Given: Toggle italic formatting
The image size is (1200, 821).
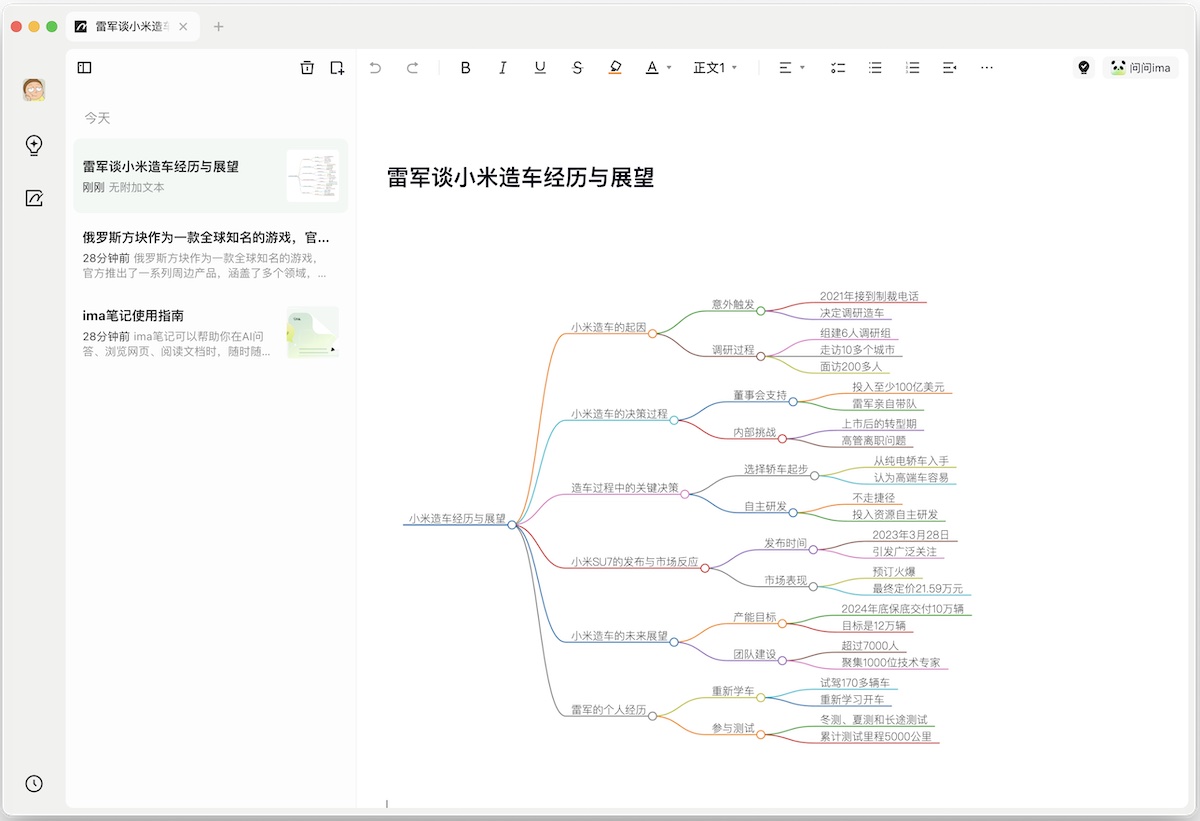Looking at the screenshot, I should pyautogui.click(x=502, y=68).
